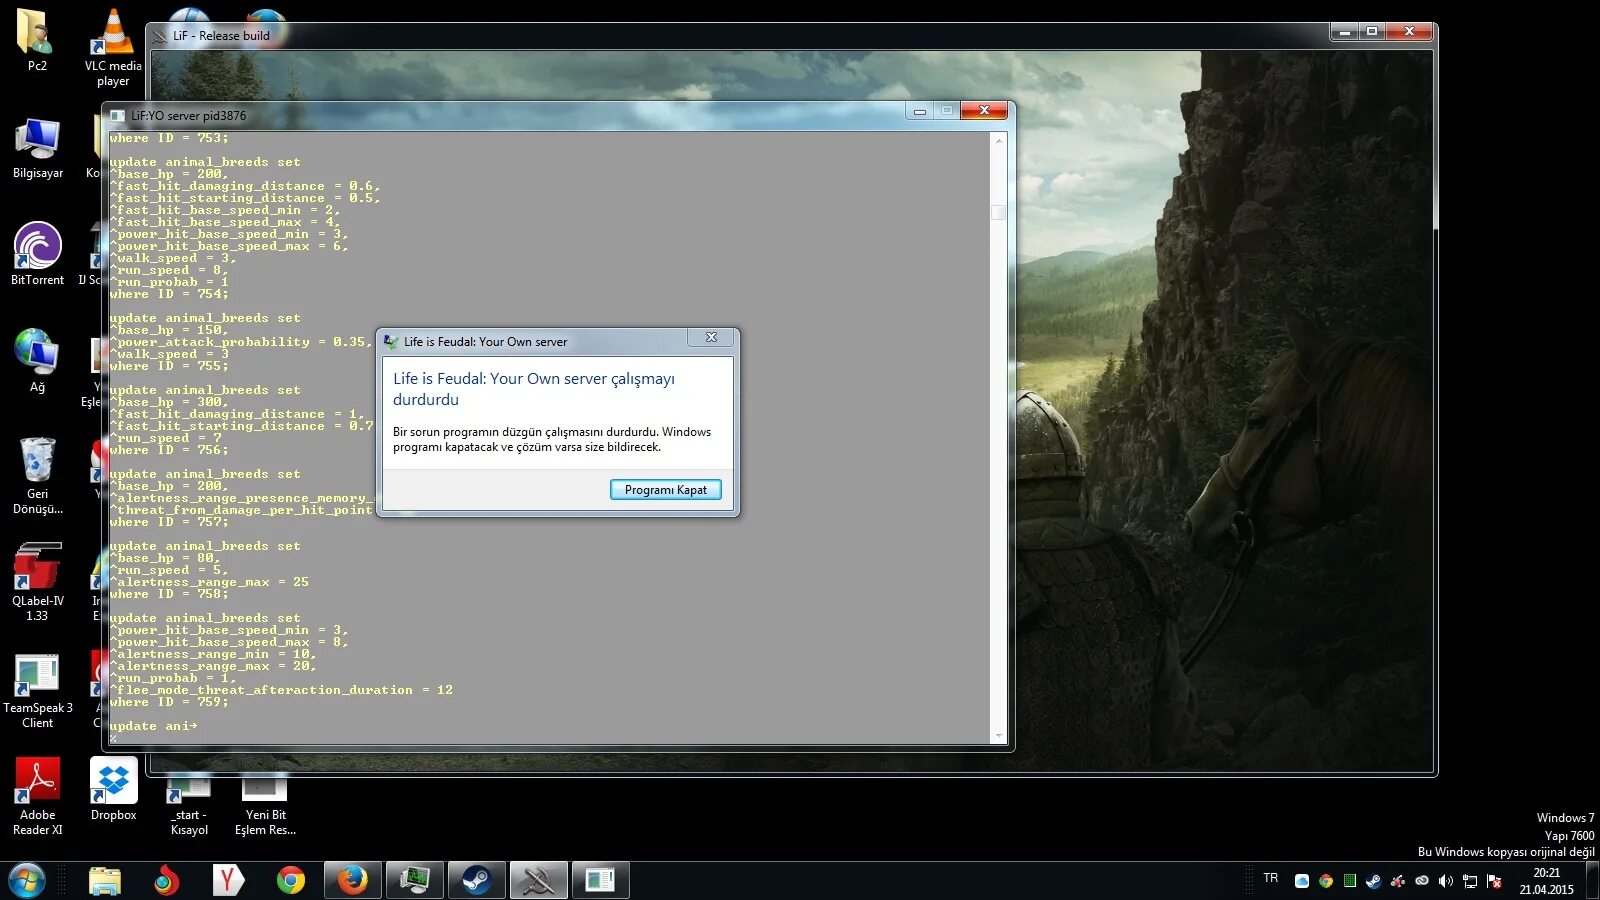
Task: Click the Programı Kapat button
Action: click(x=665, y=490)
